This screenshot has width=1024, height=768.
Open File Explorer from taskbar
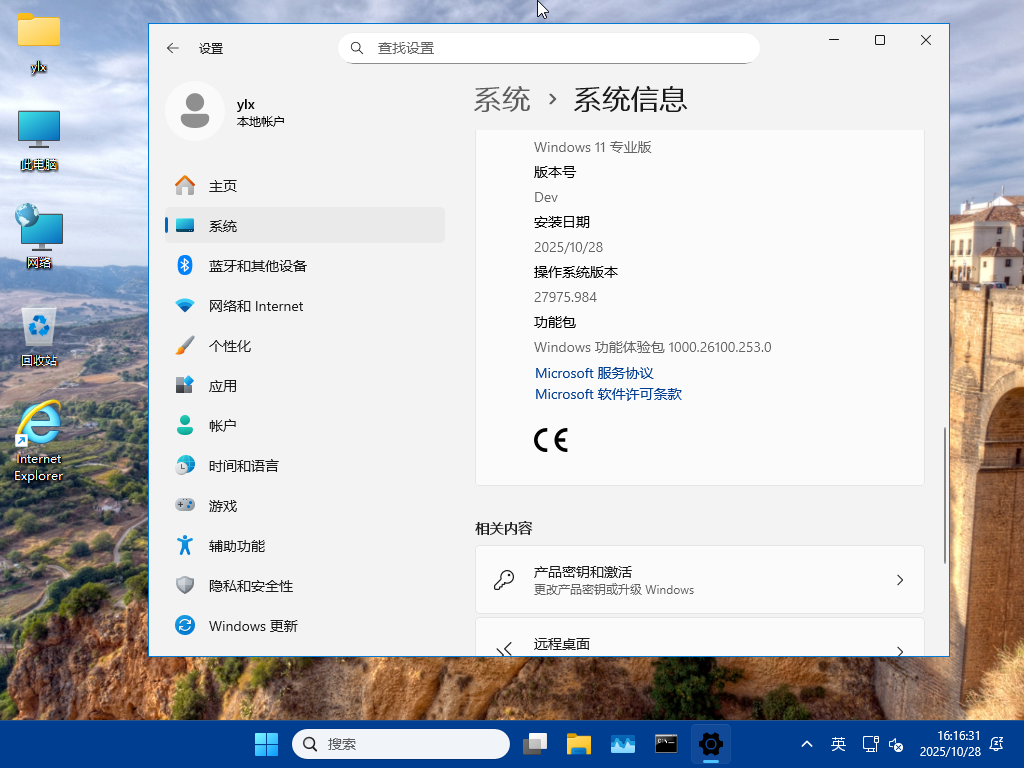point(579,744)
